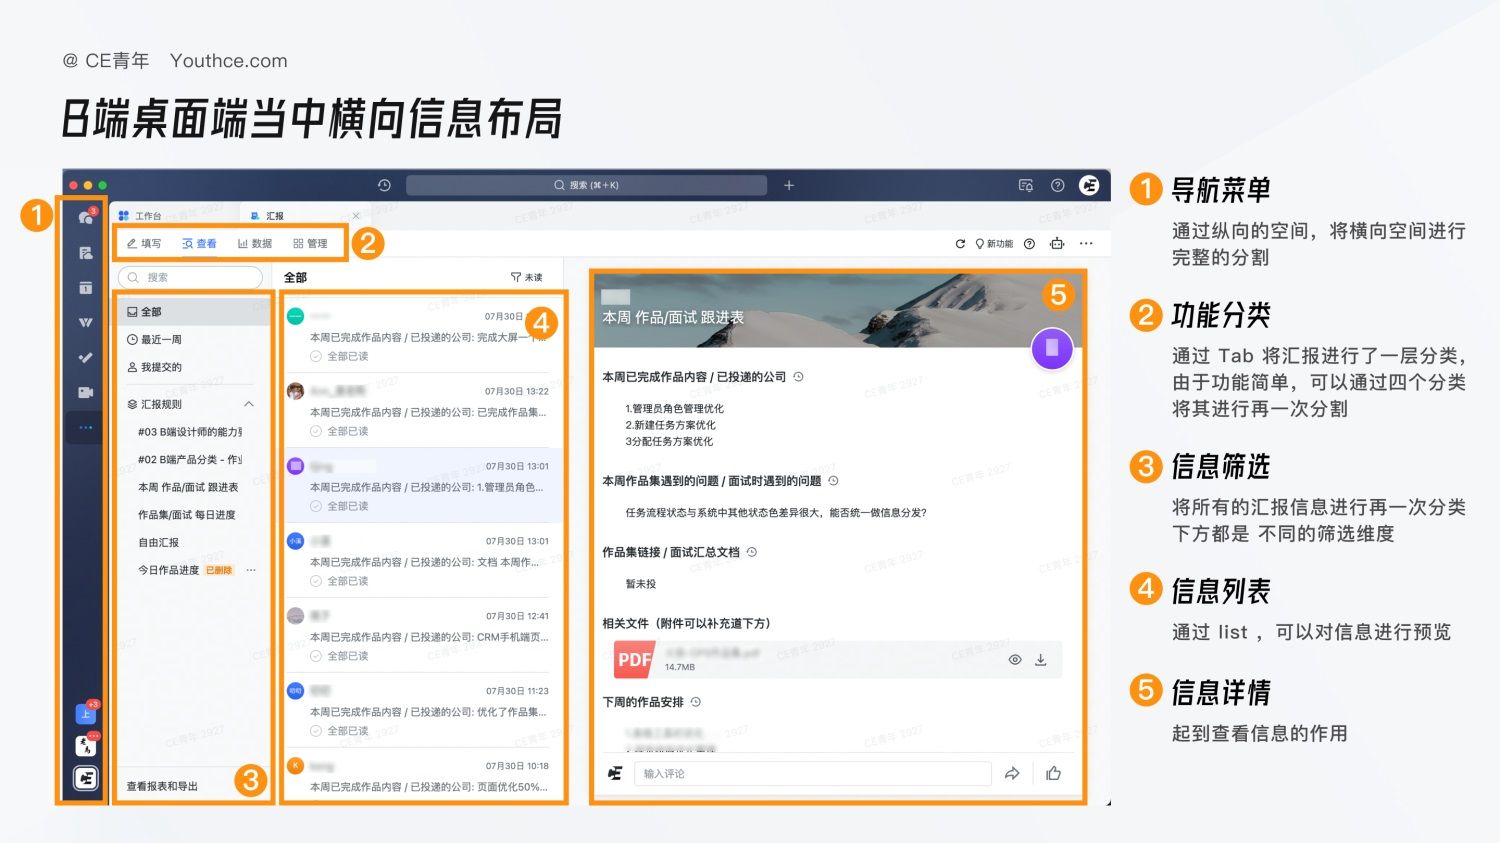Open the notification screen icon in title bar
This screenshot has height=843, width=1500.
click(x=1025, y=185)
